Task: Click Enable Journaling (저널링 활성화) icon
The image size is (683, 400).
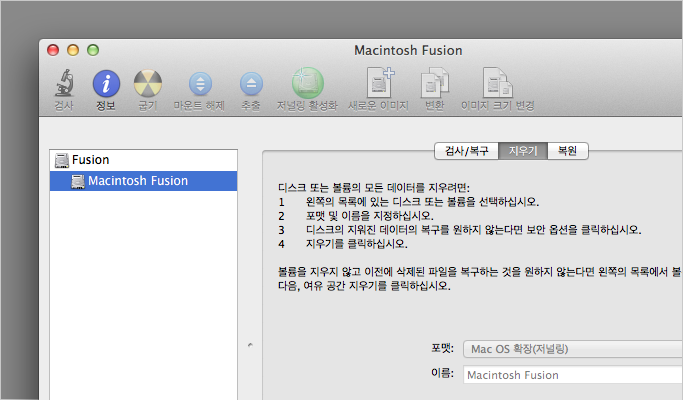Action: pos(308,83)
